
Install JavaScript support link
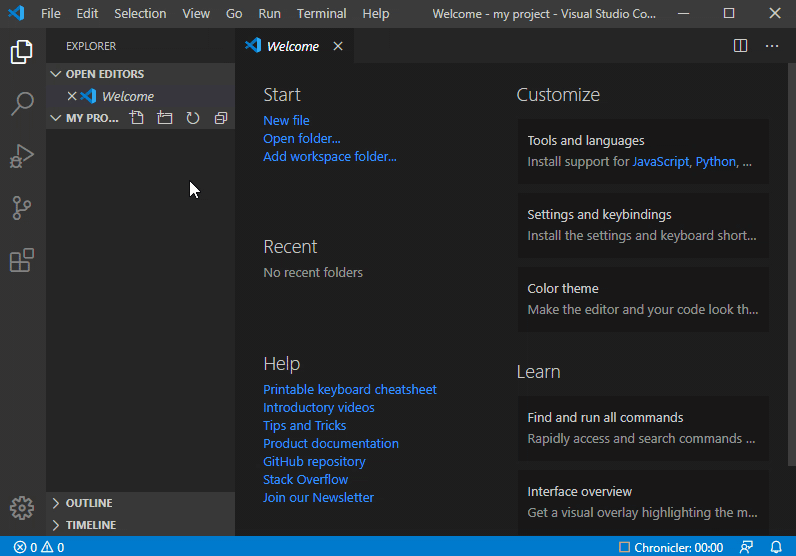660,161
